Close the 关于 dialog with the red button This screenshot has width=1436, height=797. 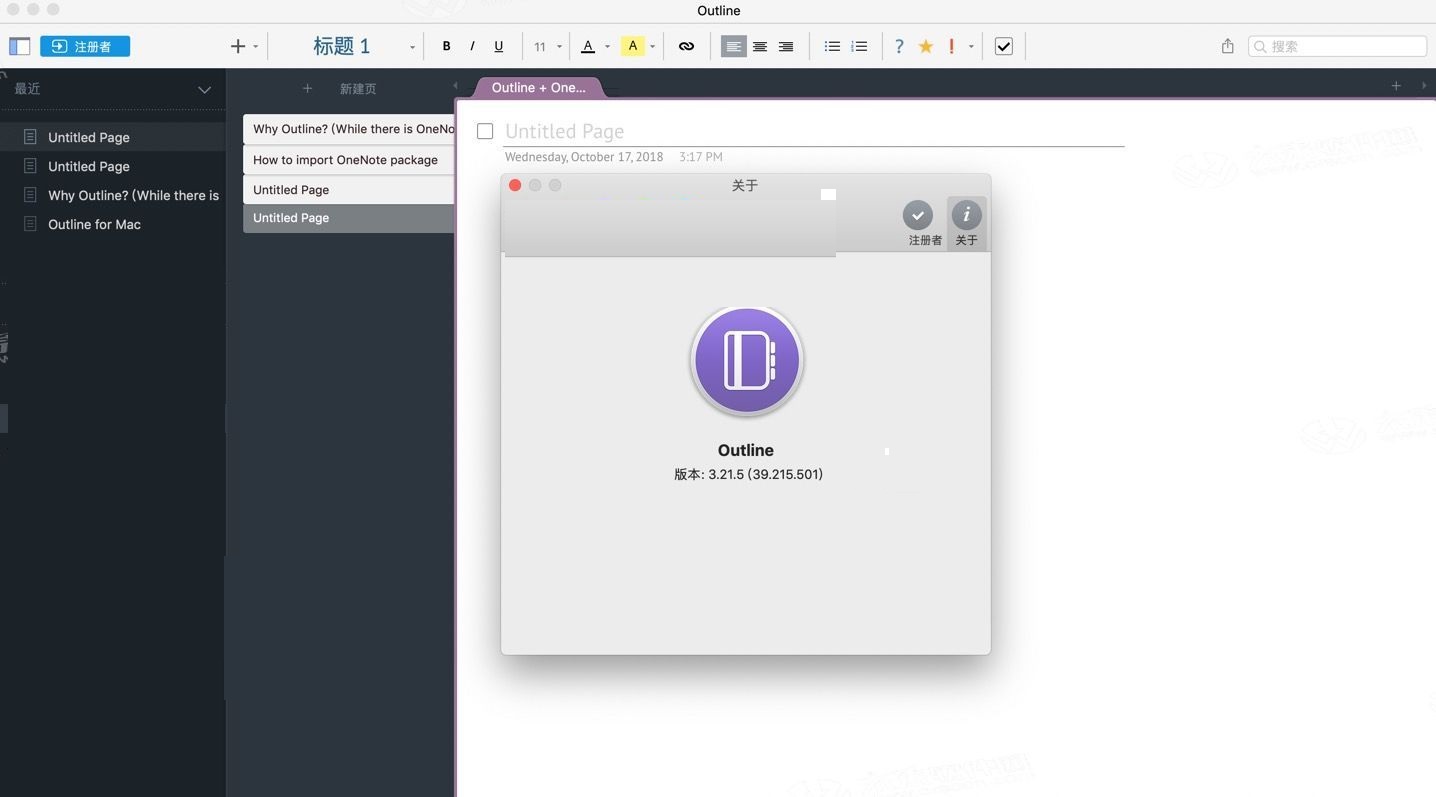tap(515, 185)
